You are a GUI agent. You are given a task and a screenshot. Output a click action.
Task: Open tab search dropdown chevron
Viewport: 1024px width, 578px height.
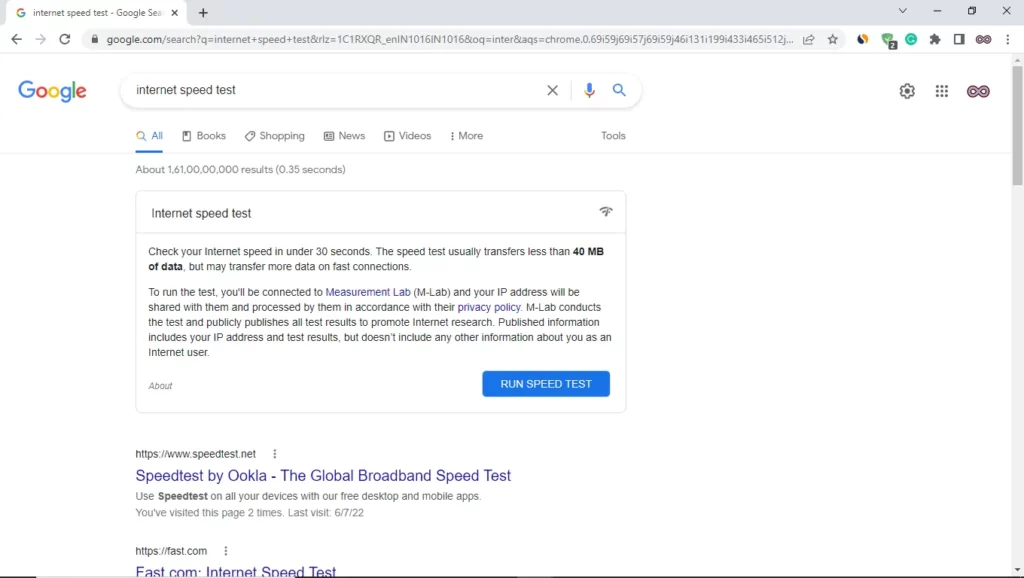click(x=903, y=10)
